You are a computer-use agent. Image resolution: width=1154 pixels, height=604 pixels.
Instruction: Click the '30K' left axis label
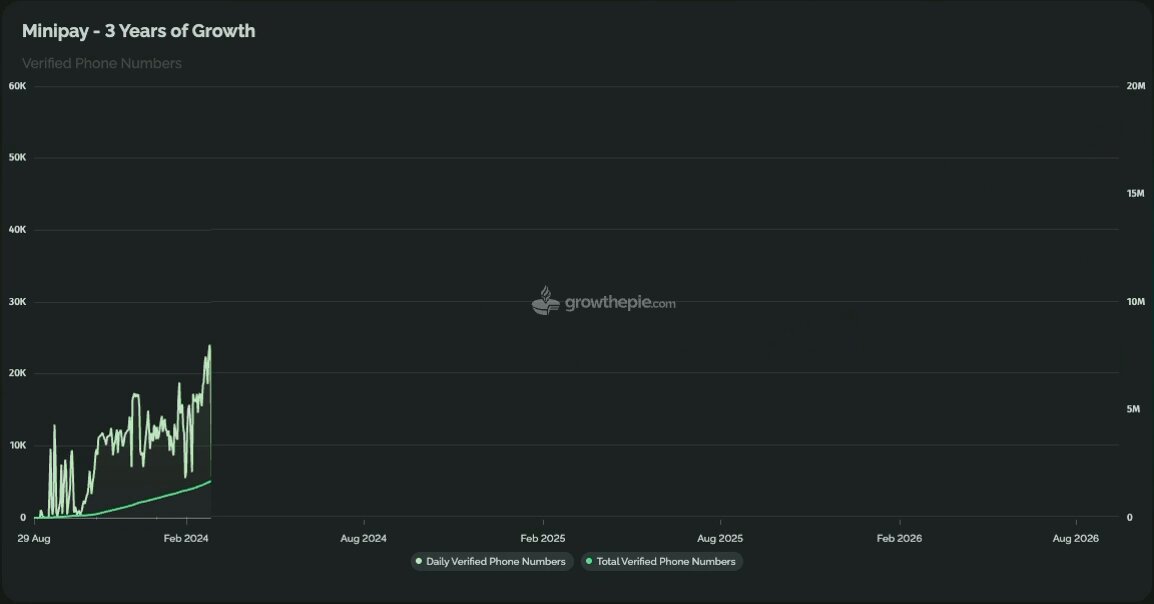click(x=18, y=302)
